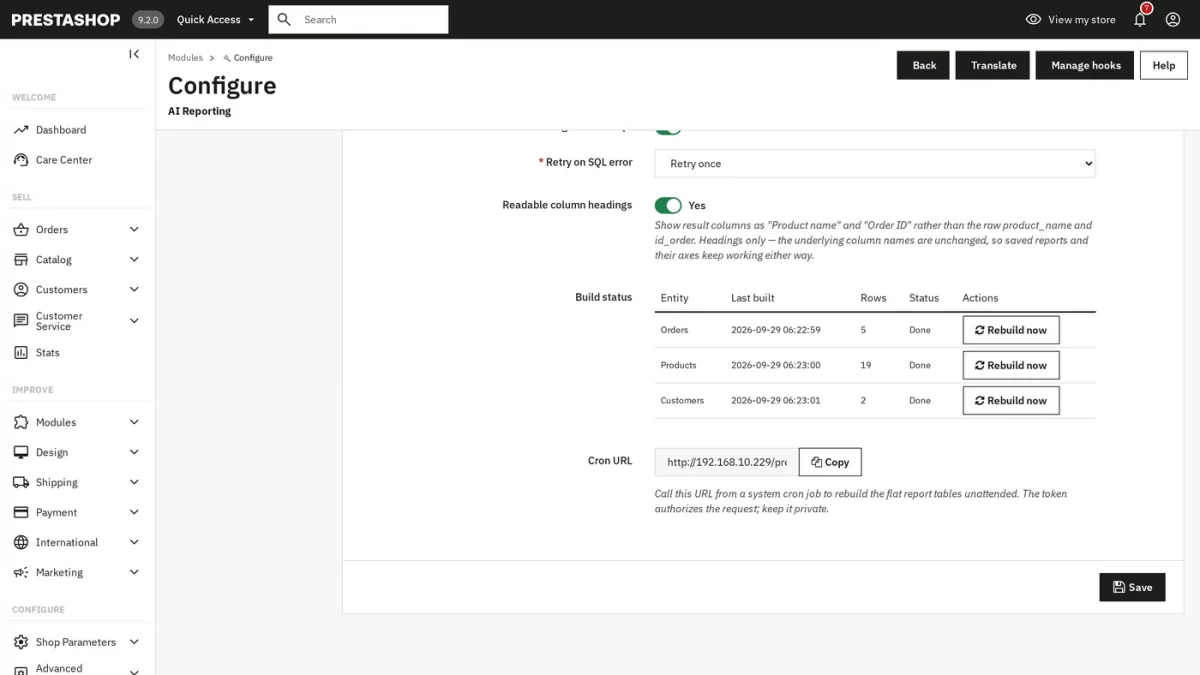Screen dimensions: 1200x675
Task: Click Products last built timestamp 06:23:00
Action: tap(775, 365)
